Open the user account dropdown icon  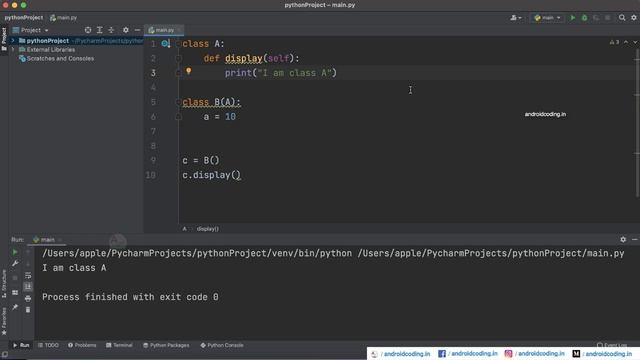[x=516, y=18]
